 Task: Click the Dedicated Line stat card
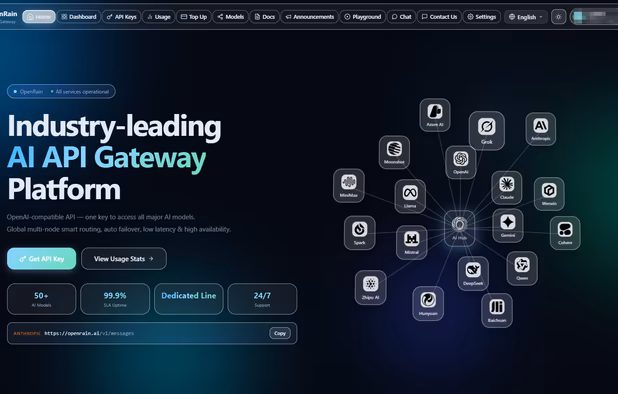coord(188,299)
